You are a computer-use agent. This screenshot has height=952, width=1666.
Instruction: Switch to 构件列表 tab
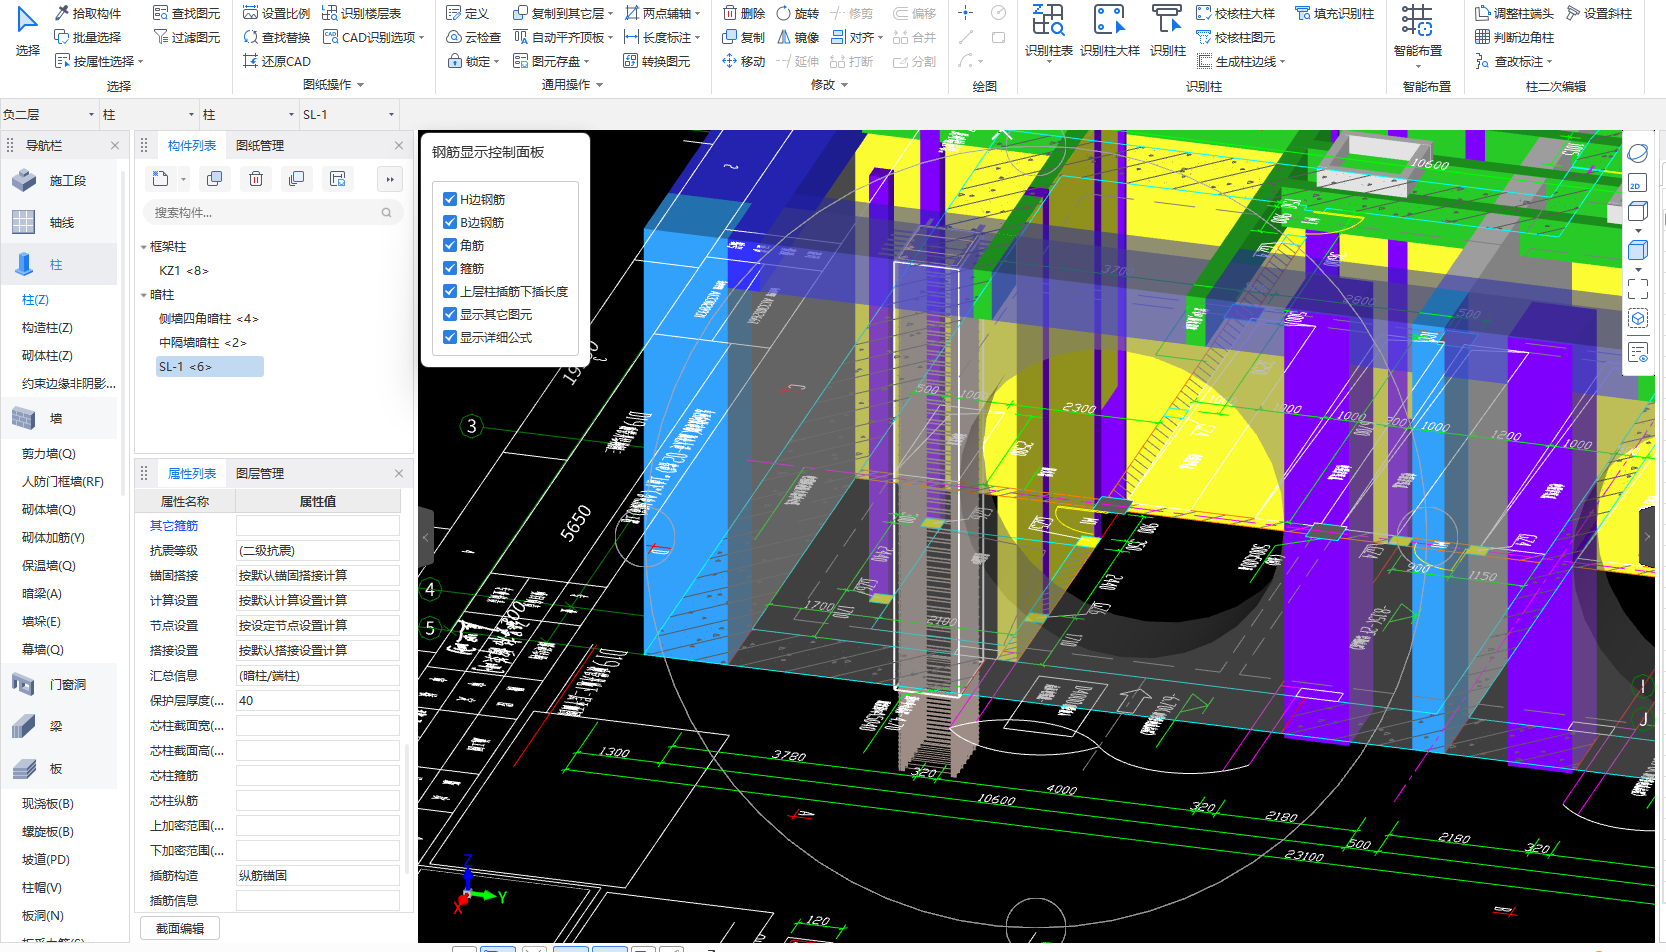pos(192,146)
